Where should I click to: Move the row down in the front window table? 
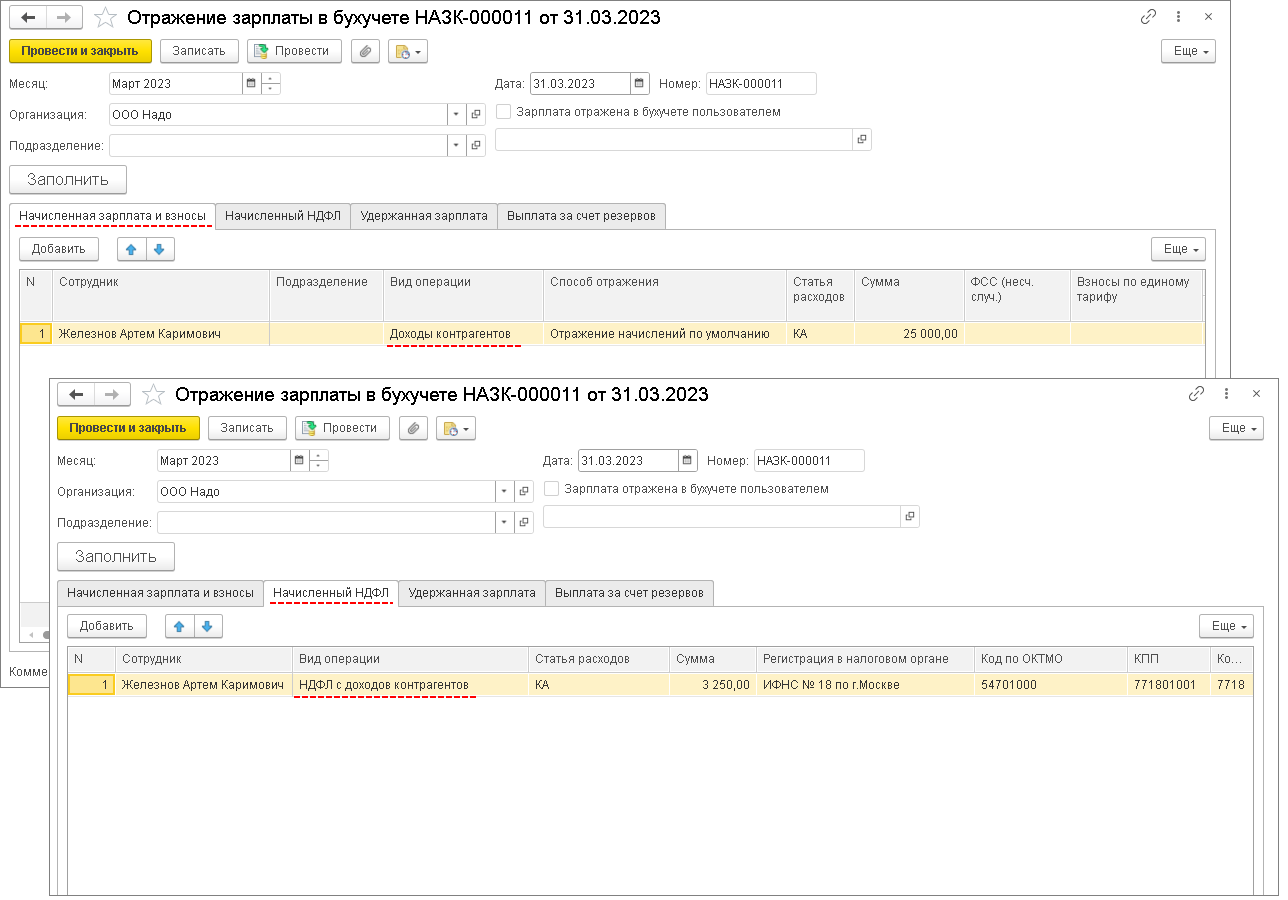click(207, 626)
